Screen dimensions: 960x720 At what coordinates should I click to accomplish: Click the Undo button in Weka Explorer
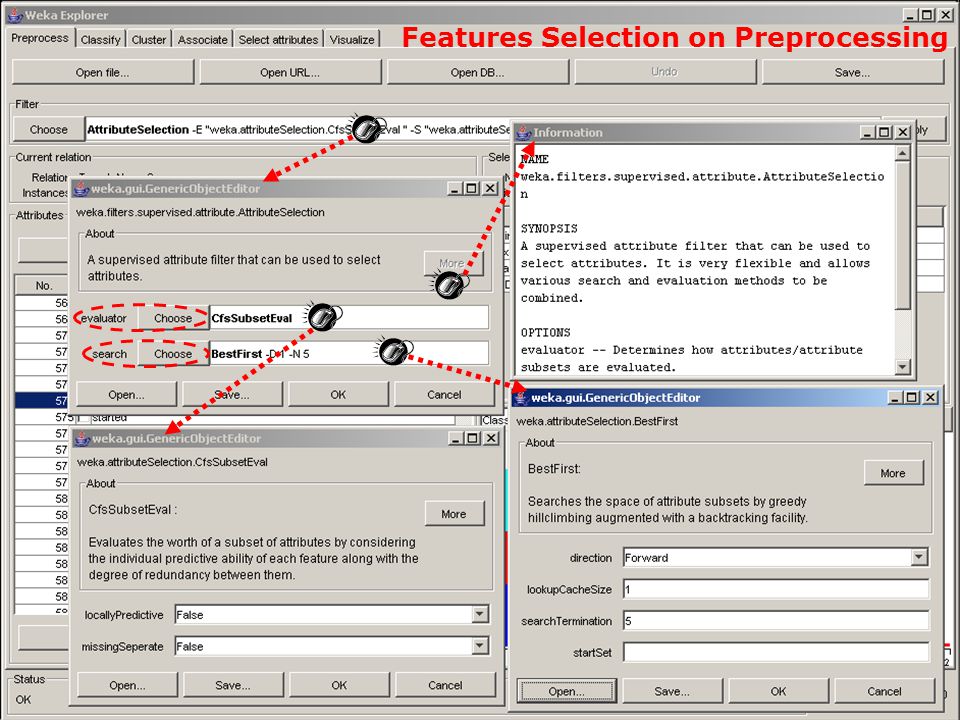[x=665, y=72]
